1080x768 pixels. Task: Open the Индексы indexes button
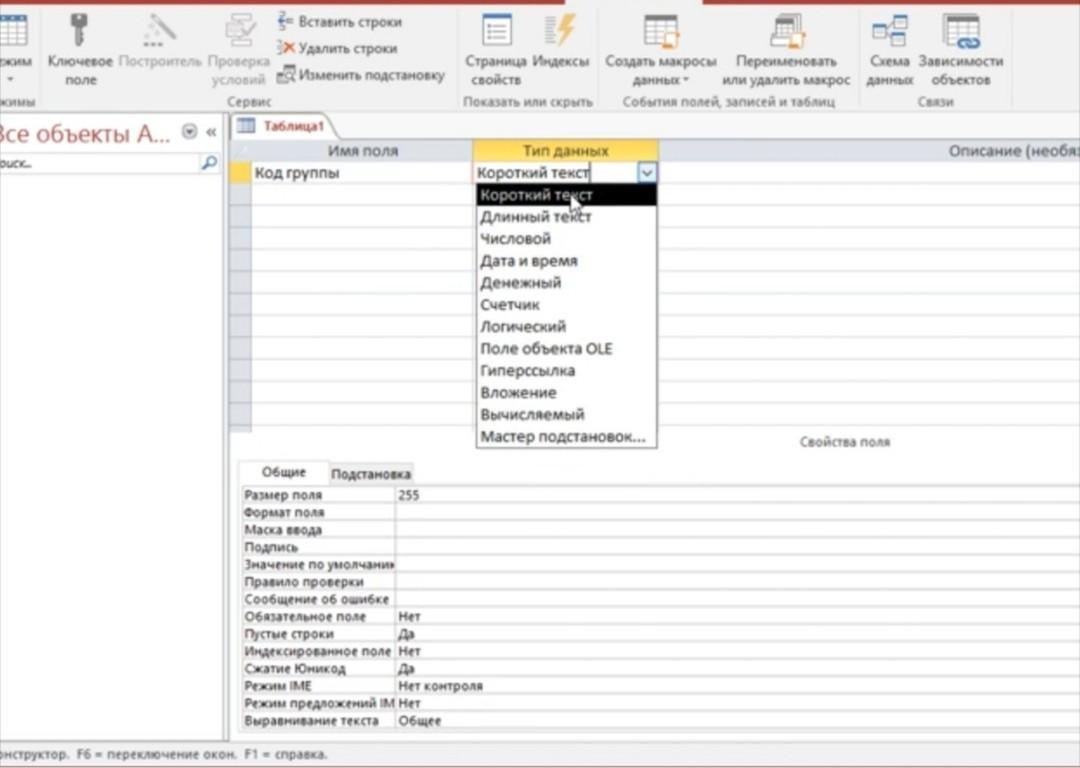click(x=561, y=41)
